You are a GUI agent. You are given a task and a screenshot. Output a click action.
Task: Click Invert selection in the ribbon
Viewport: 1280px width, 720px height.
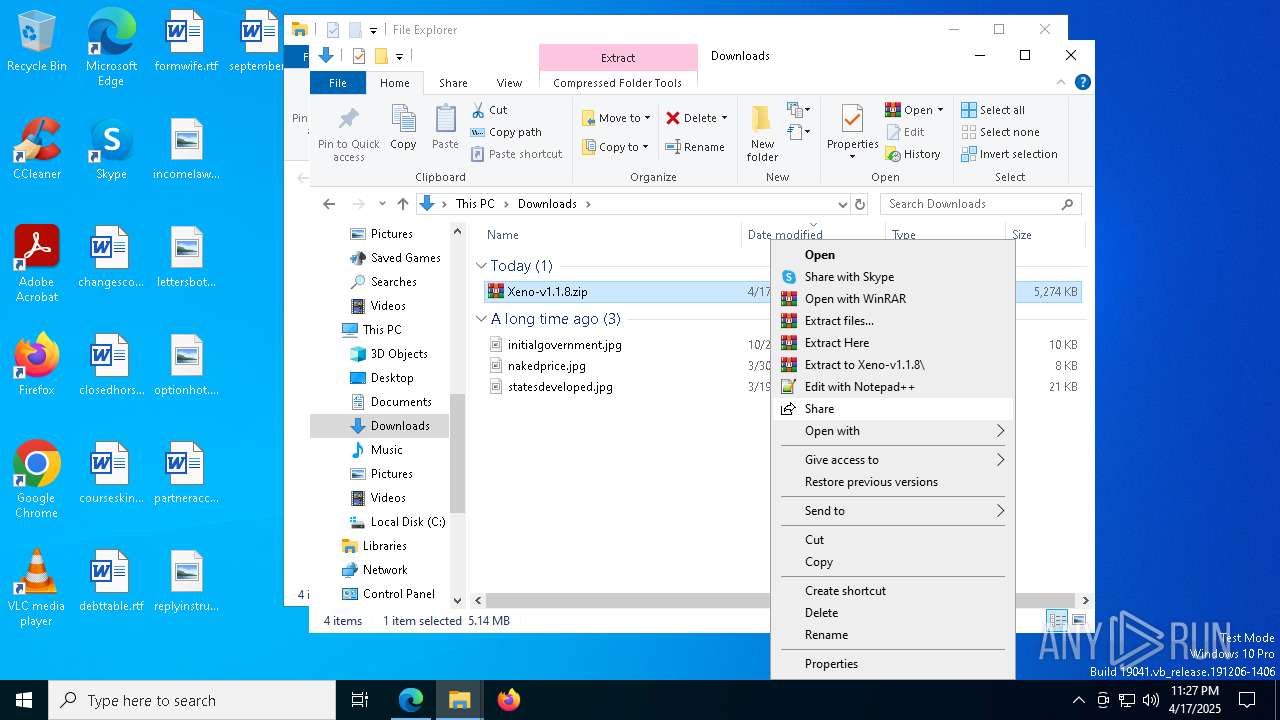(1009, 154)
